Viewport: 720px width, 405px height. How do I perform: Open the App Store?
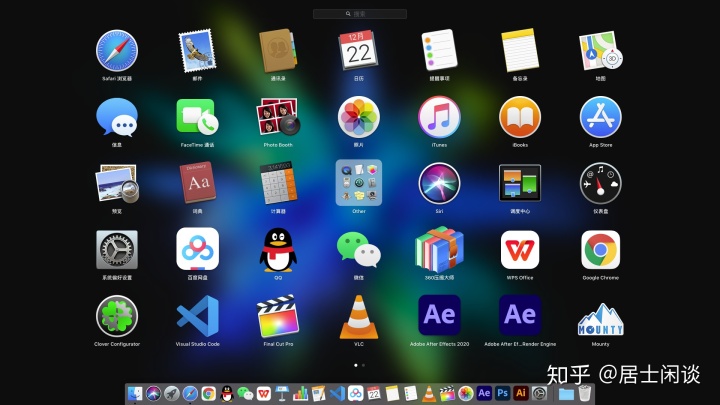point(601,117)
